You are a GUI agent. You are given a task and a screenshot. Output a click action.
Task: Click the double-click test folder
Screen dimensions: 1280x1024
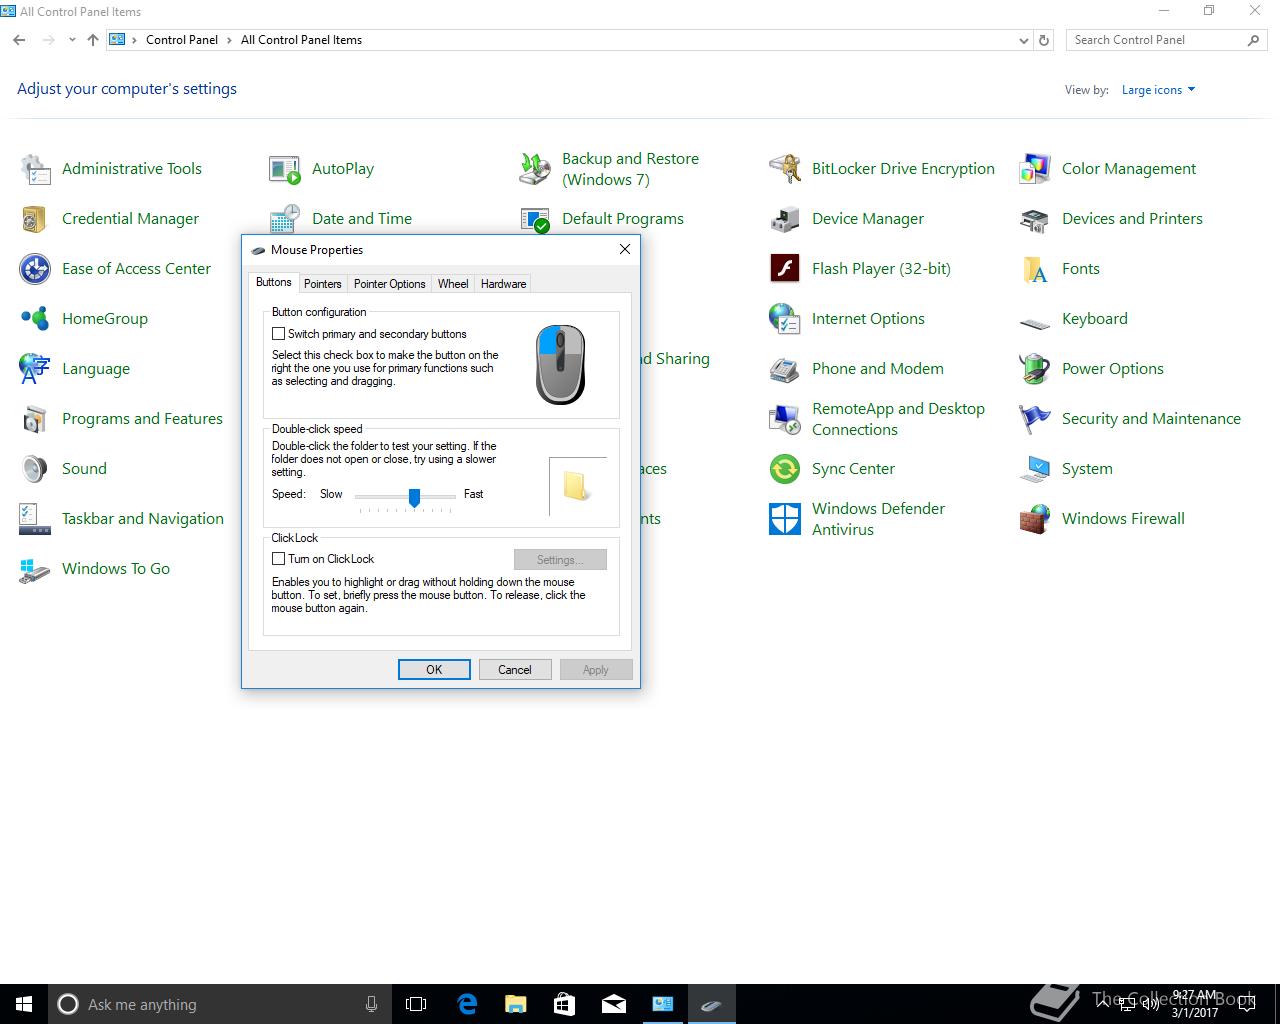pyautogui.click(x=576, y=486)
